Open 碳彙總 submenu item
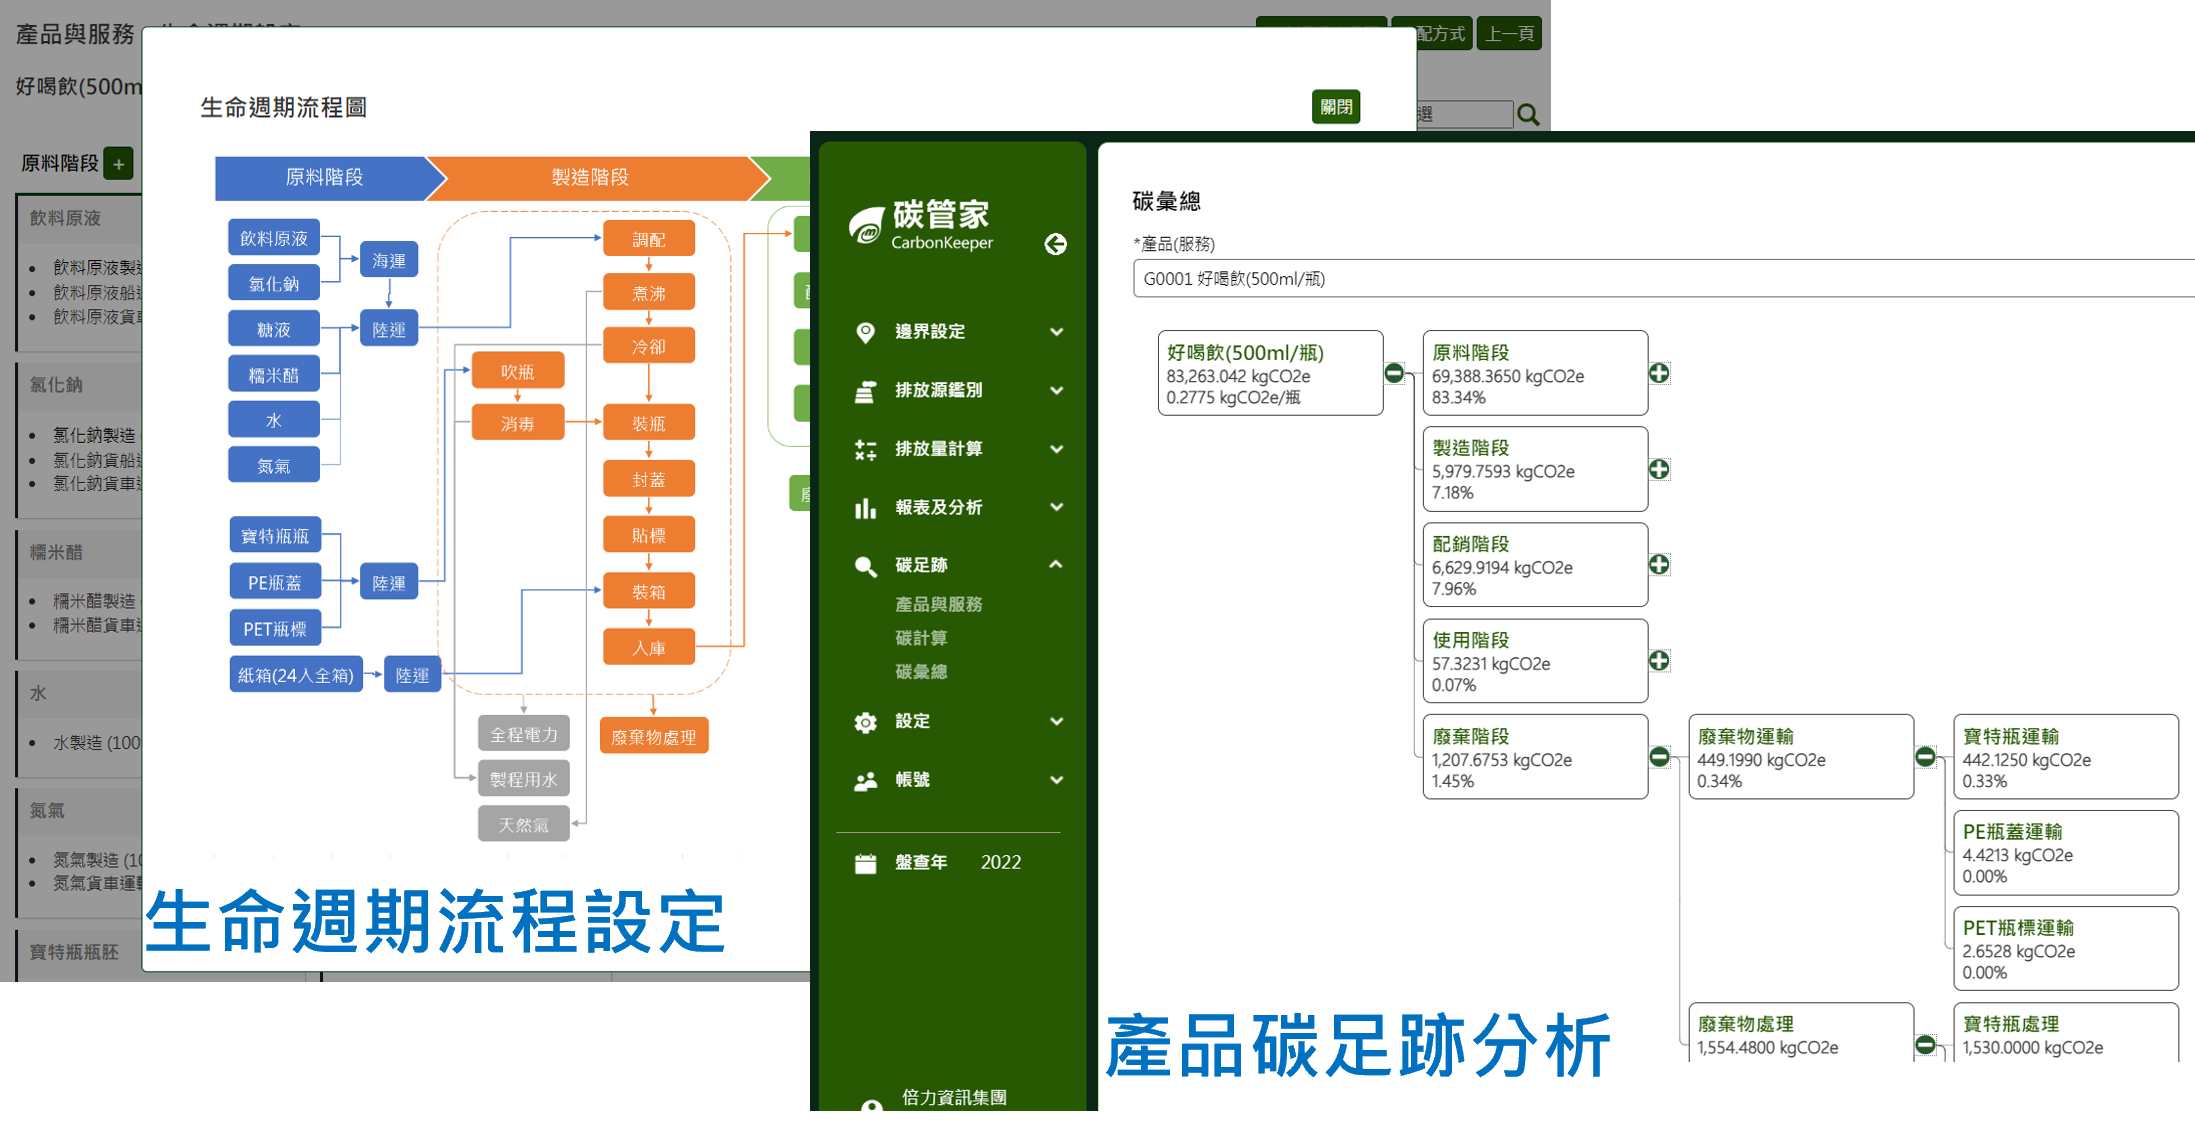The image size is (2195, 1135). tap(921, 672)
